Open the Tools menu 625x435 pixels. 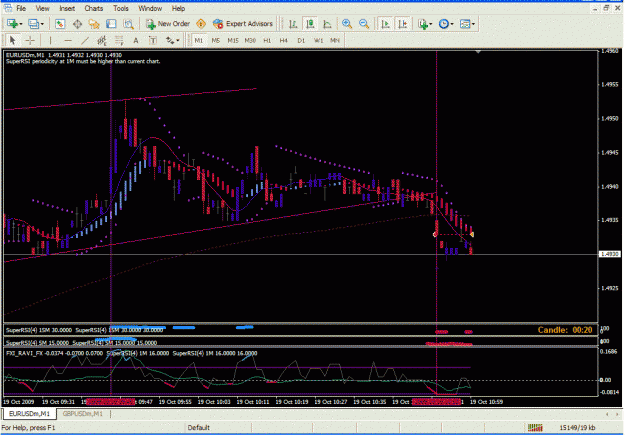coord(121,8)
